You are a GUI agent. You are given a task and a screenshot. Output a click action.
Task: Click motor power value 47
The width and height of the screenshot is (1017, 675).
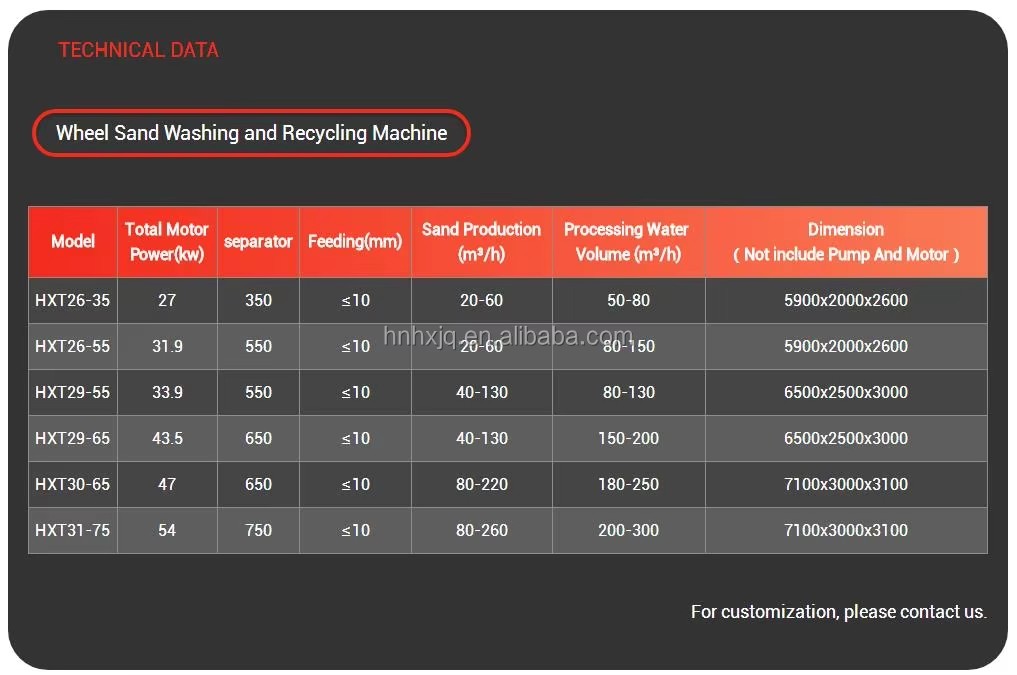167,484
